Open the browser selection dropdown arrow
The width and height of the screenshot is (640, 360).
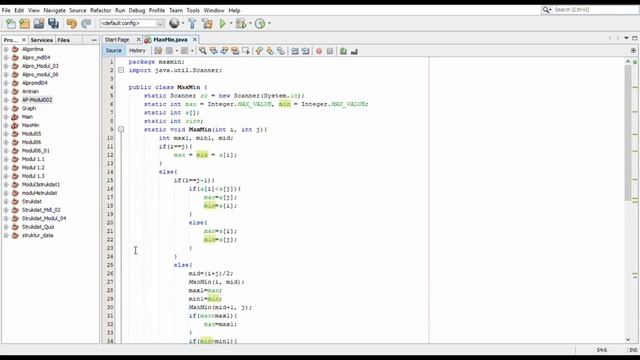click(182, 24)
